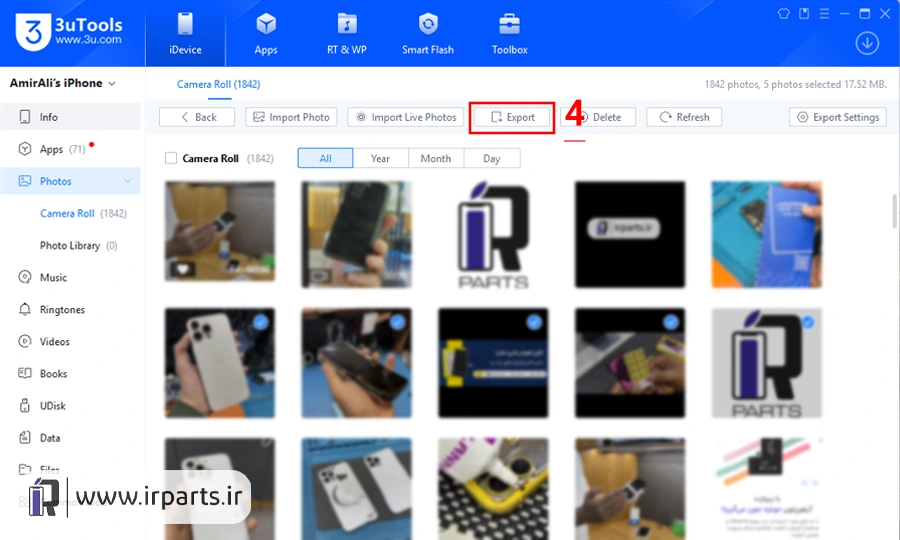Viewport: 900px width, 540px height.
Task: Select Info in the sidebar
Action: click(x=70, y=116)
